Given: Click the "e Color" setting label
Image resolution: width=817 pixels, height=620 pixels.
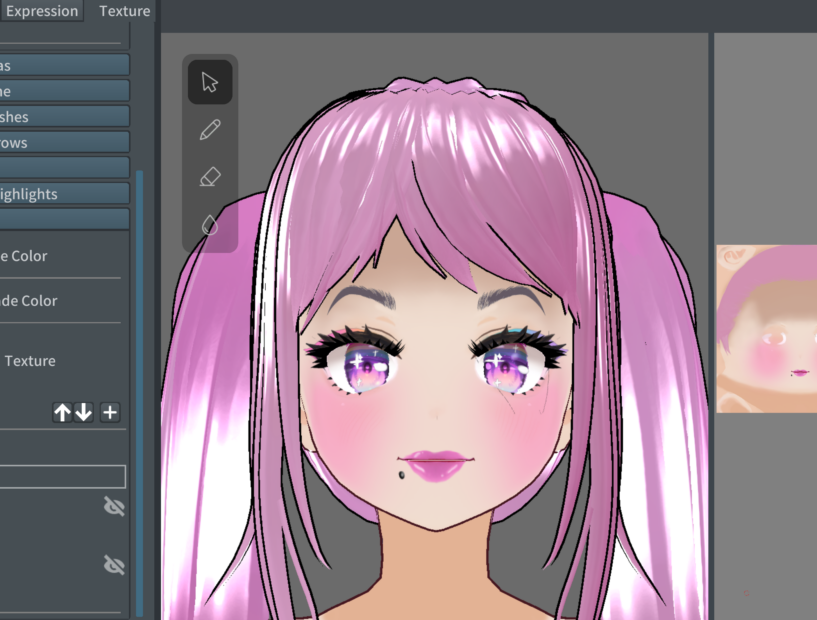Looking at the screenshot, I should pyautogui.click(x=23, y=256).
